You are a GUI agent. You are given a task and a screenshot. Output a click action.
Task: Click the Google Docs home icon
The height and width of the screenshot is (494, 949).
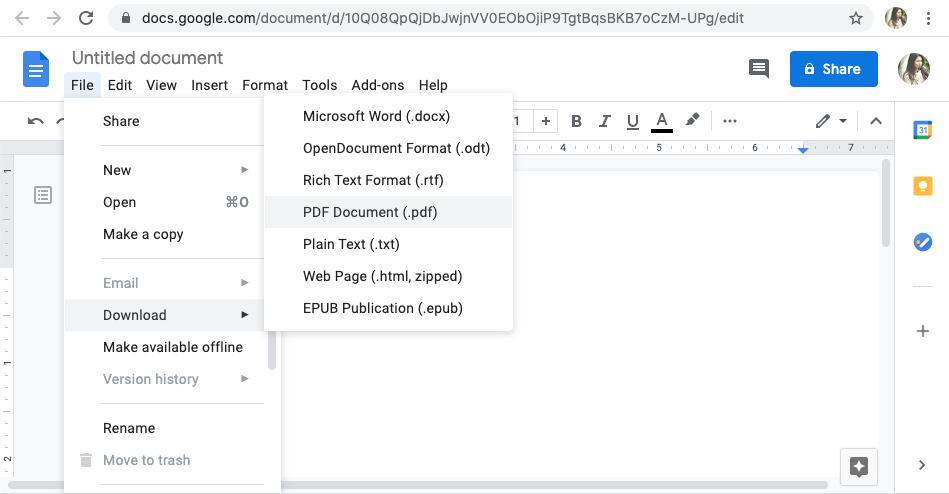[36, 70]
